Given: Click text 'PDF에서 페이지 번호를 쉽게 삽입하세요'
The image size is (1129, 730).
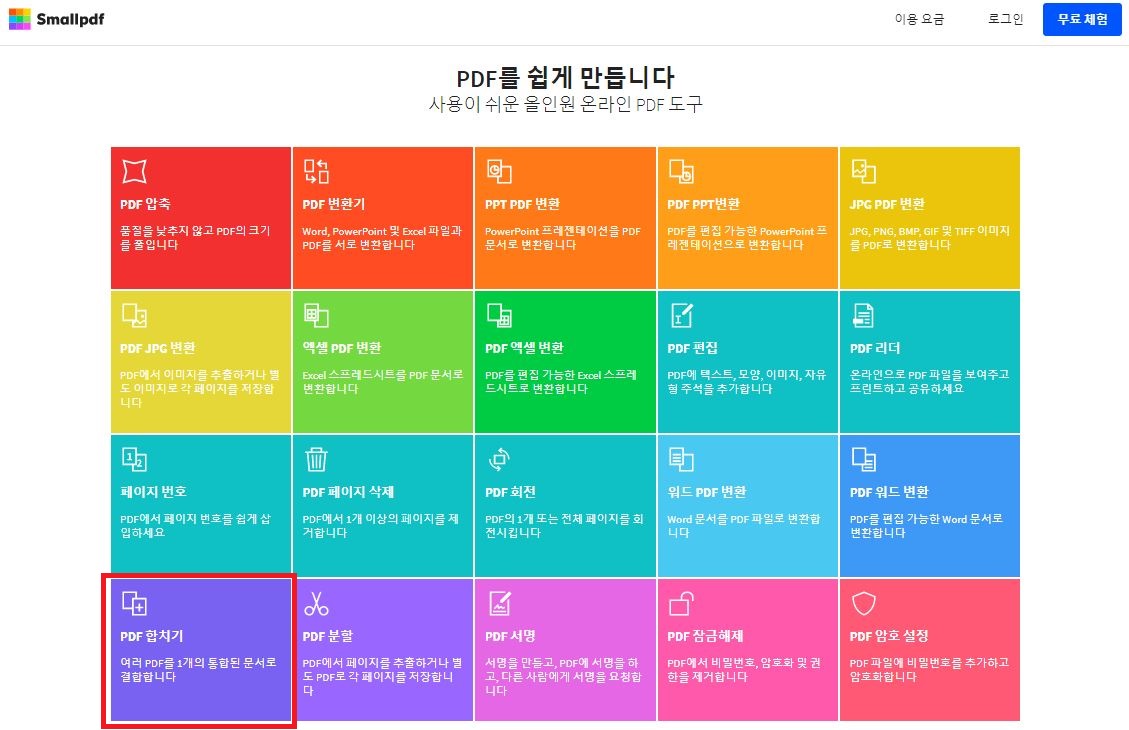Looking at the screenshot, I should point(195,526).
